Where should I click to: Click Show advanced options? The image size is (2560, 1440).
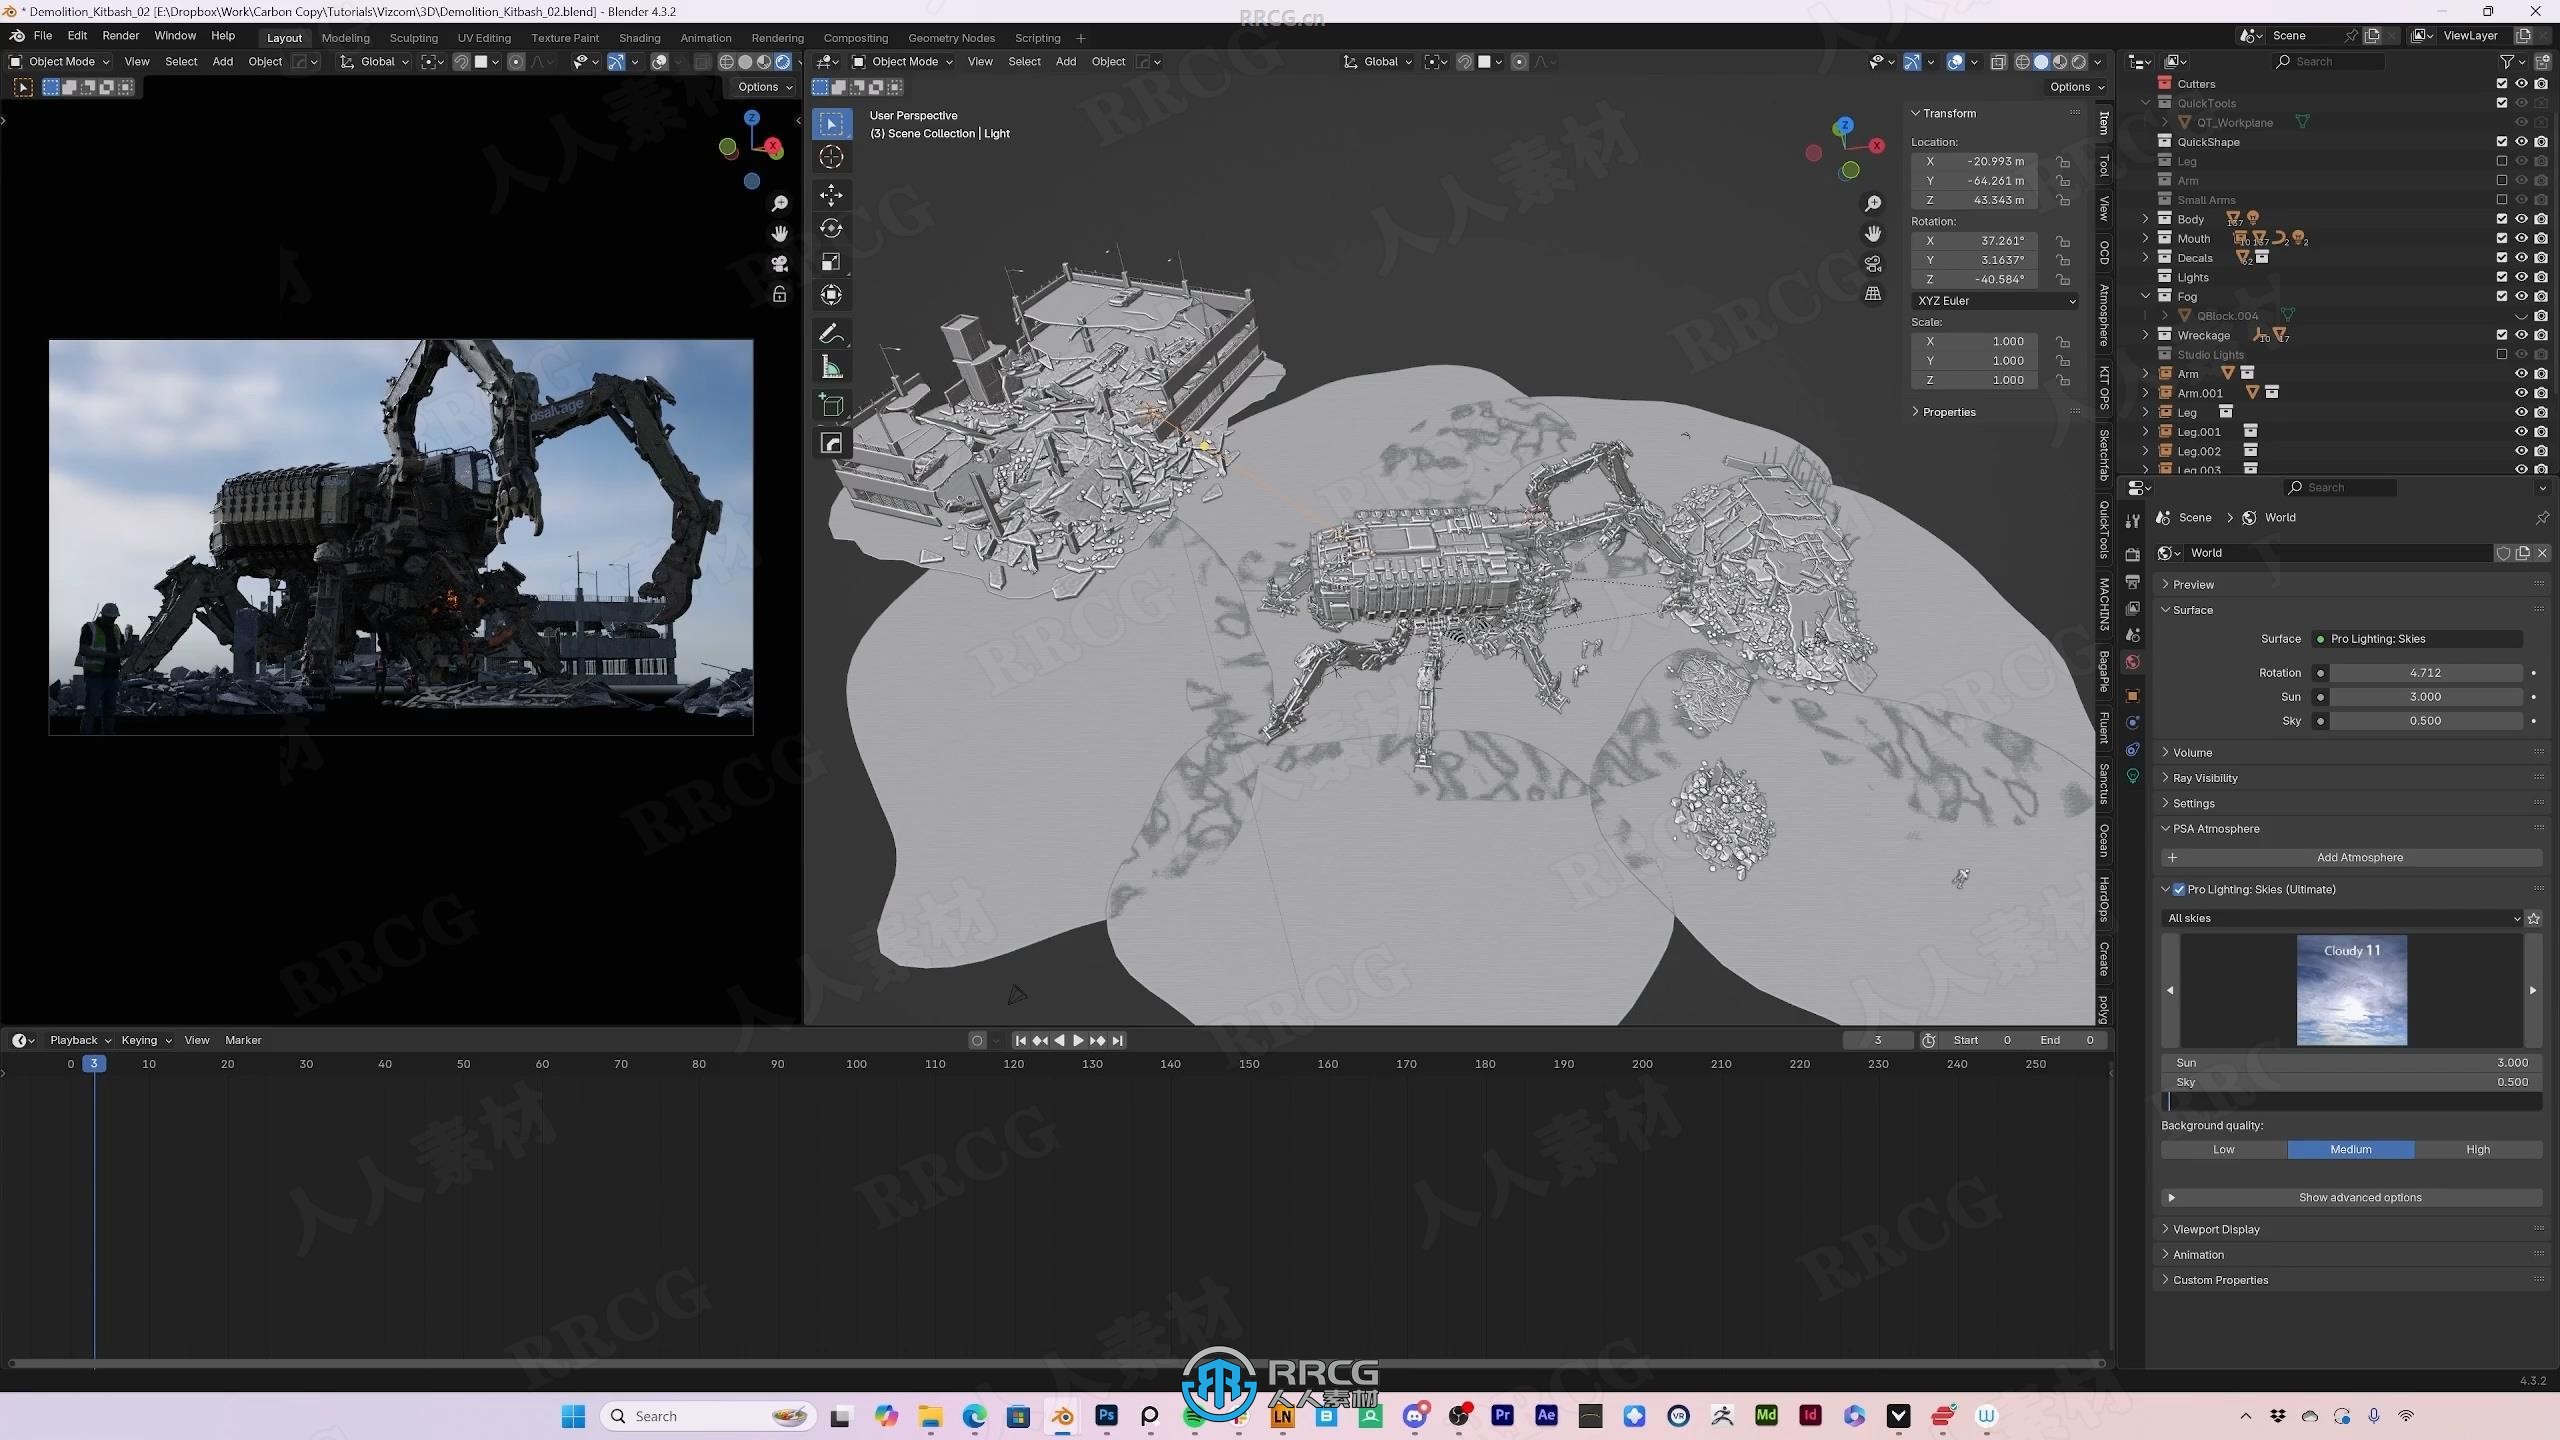click(x=2351, y=1197)
